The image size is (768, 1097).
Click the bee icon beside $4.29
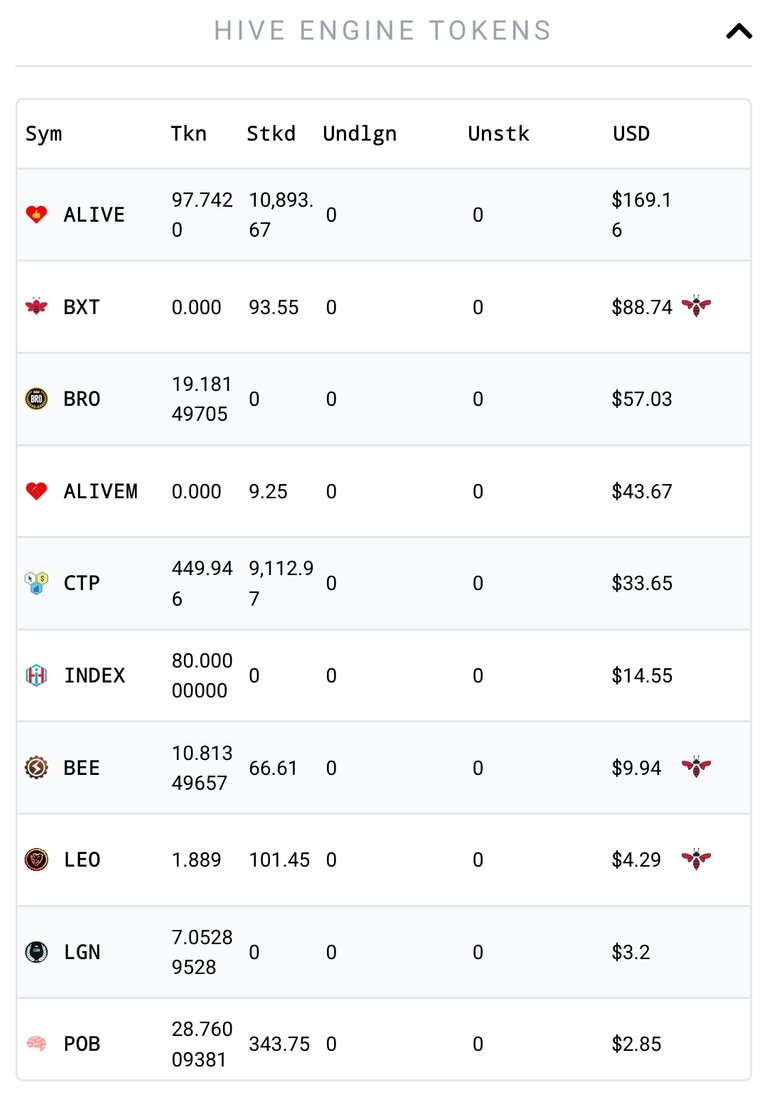click(x=696, y=859)
